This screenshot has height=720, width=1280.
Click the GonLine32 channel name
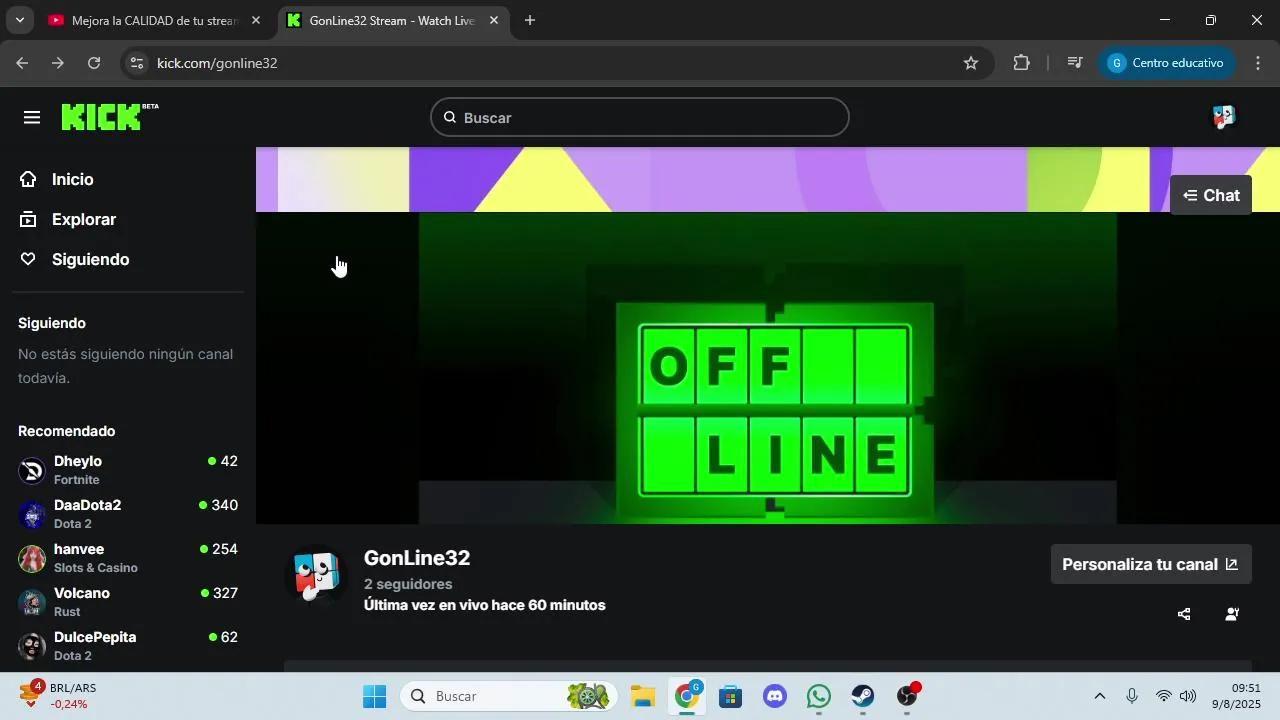417,558
